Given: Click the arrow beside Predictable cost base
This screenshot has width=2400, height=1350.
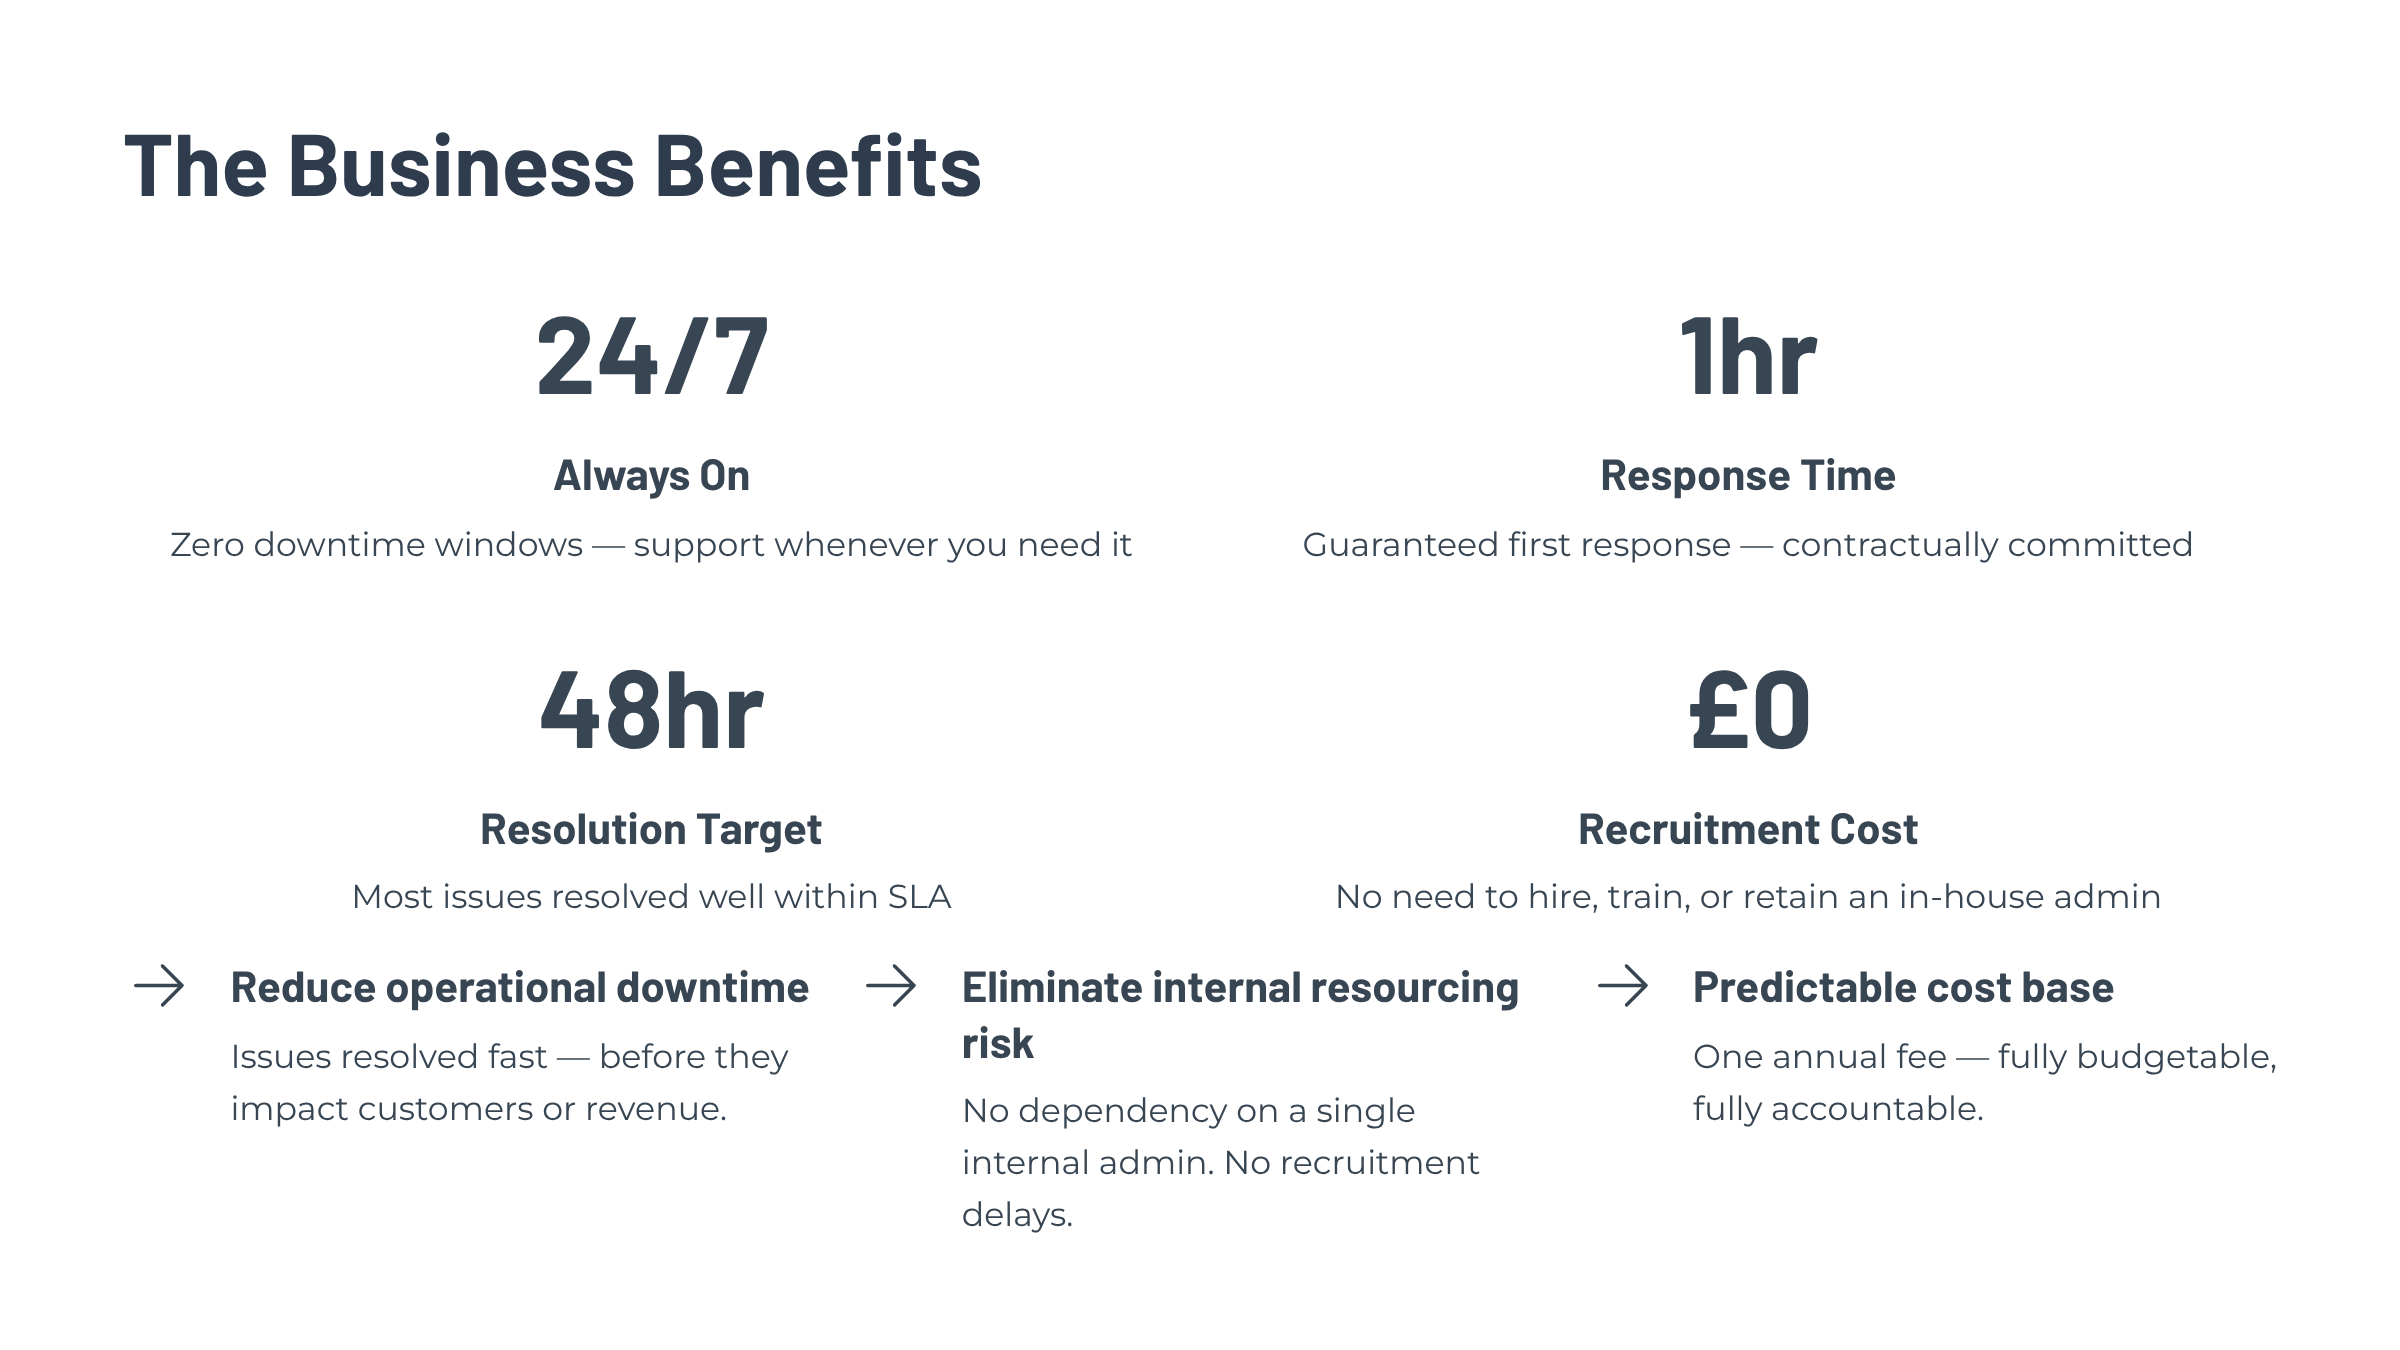Looking at the screenshot, I should (1622, 986).
